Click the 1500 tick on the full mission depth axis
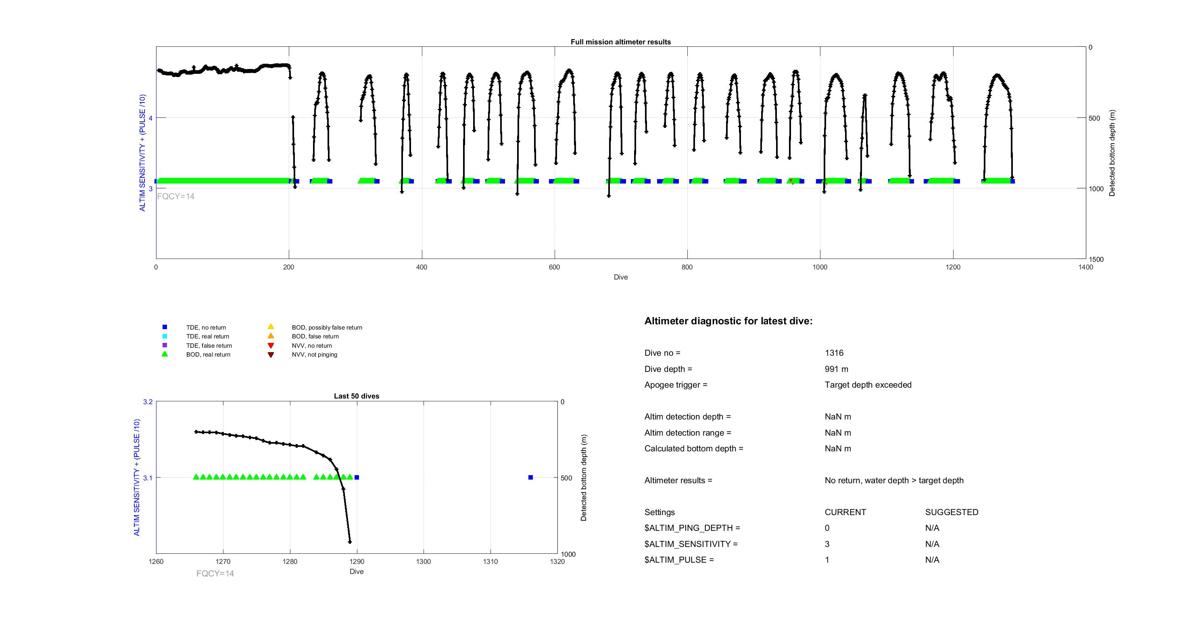This screenshot has width=1200, height=622. tap(1098, 259)
